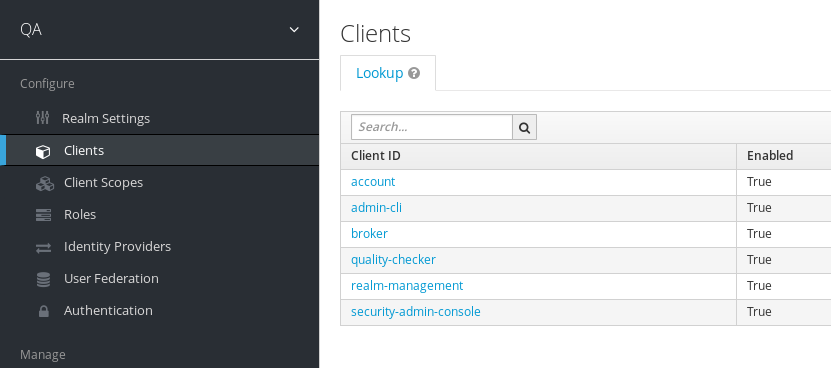Image resolution: width=831 pixels, height=368 pixels.
Task: Click the Identity Providers arrows icon
Action: point(43,247)
